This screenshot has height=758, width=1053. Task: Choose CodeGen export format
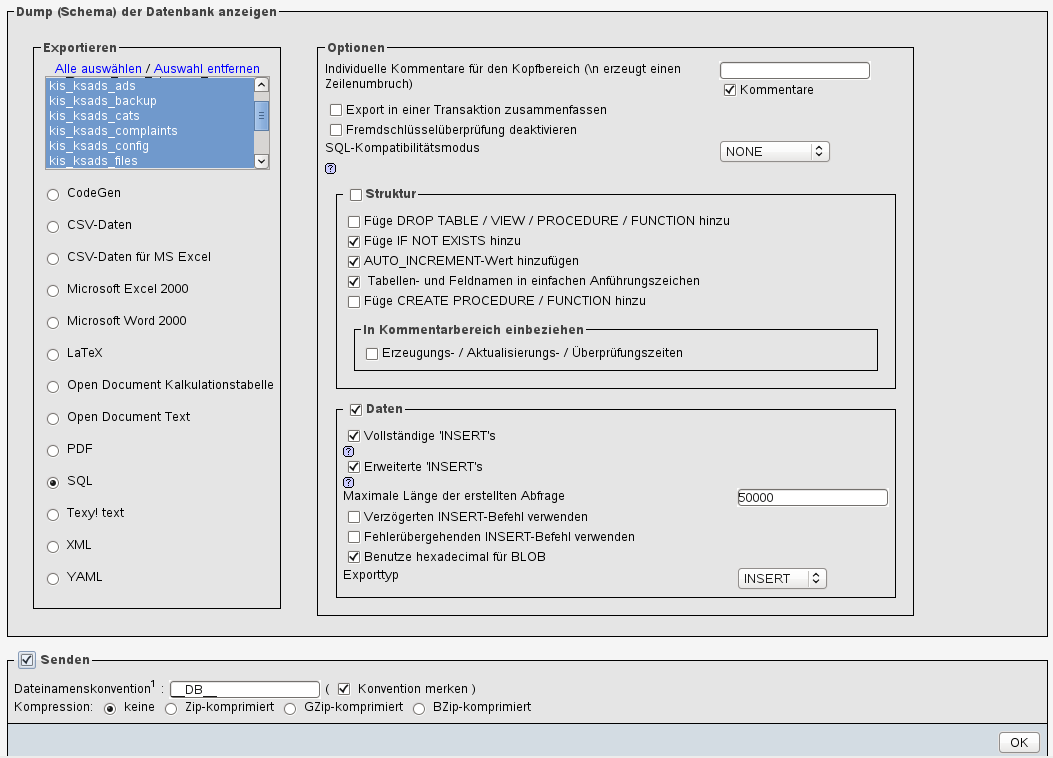click(x=53, y=195)
